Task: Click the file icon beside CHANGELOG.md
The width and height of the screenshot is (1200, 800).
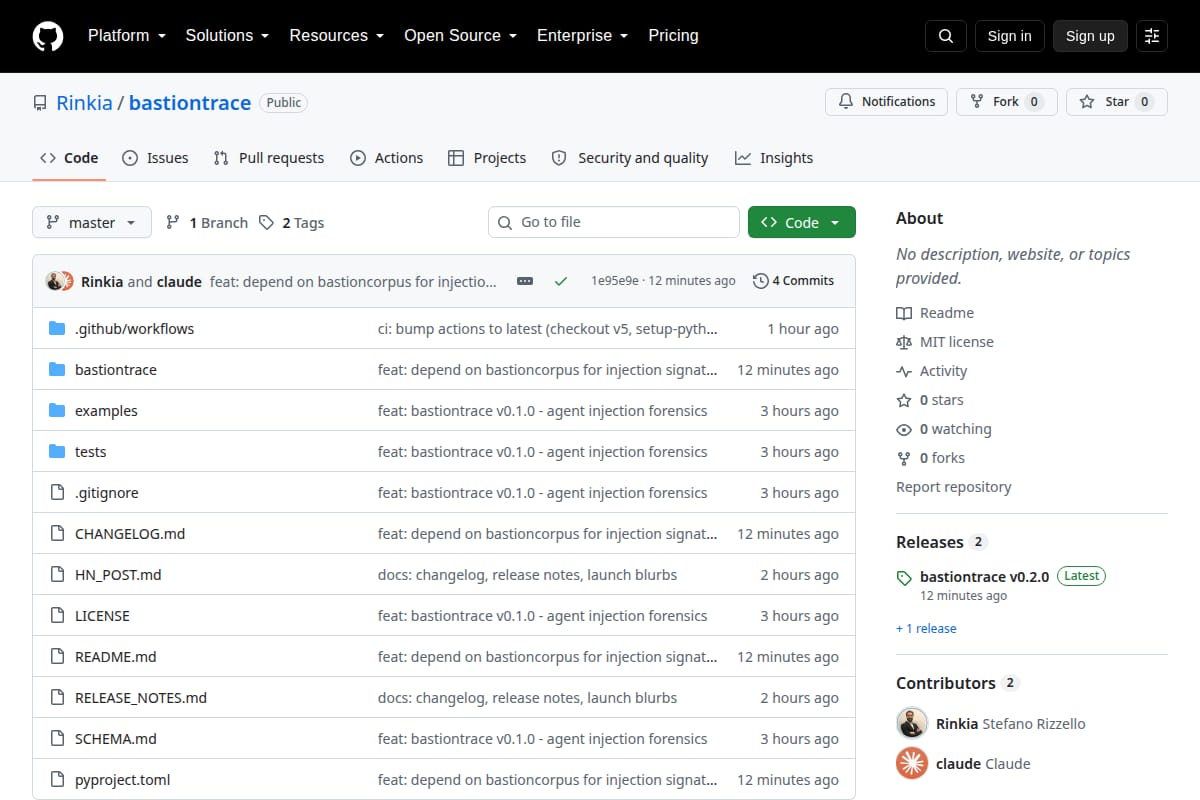Action: point(57,534)
